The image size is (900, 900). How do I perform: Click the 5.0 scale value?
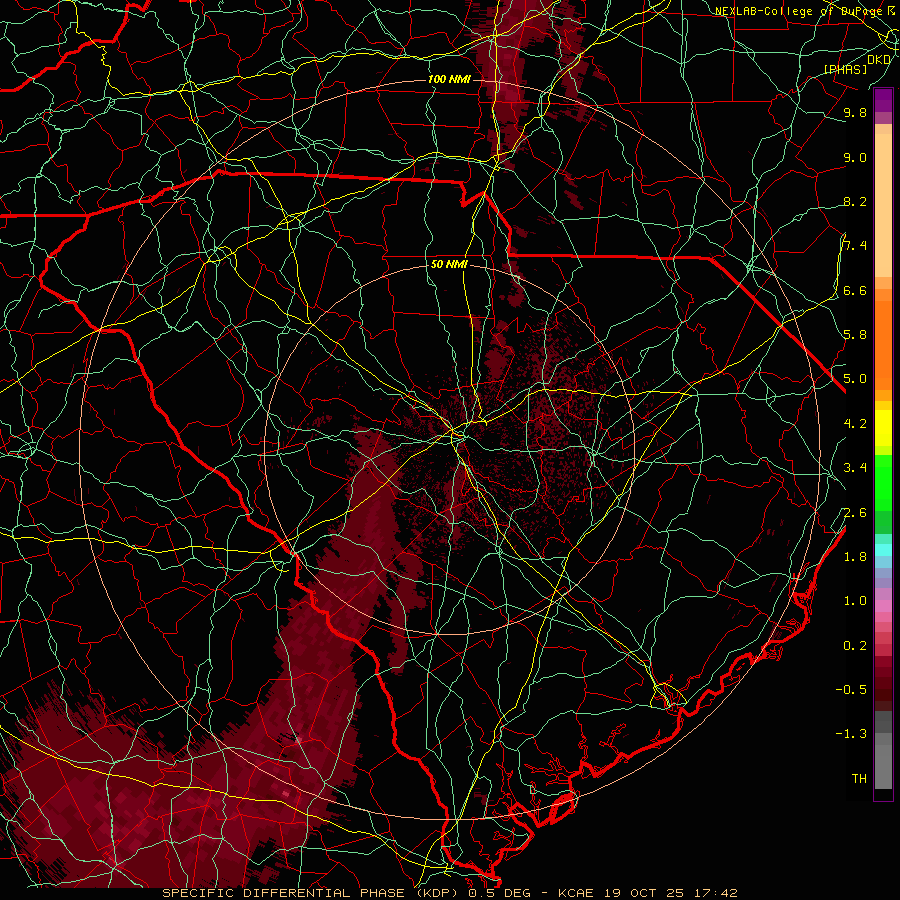855,379
